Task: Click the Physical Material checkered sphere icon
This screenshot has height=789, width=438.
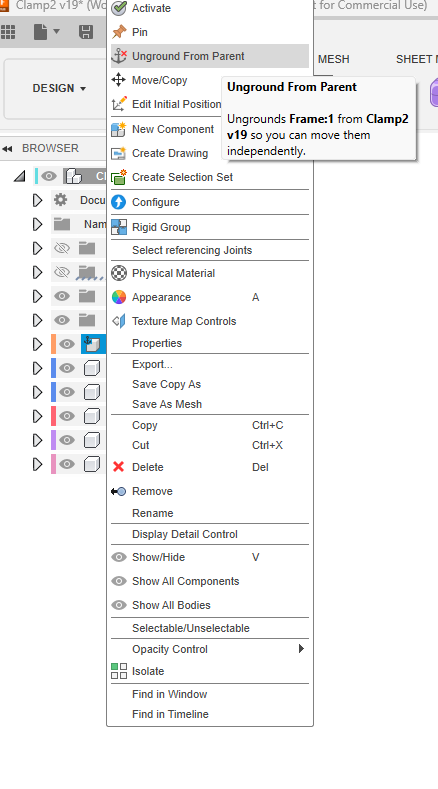Action: (119, 273)
